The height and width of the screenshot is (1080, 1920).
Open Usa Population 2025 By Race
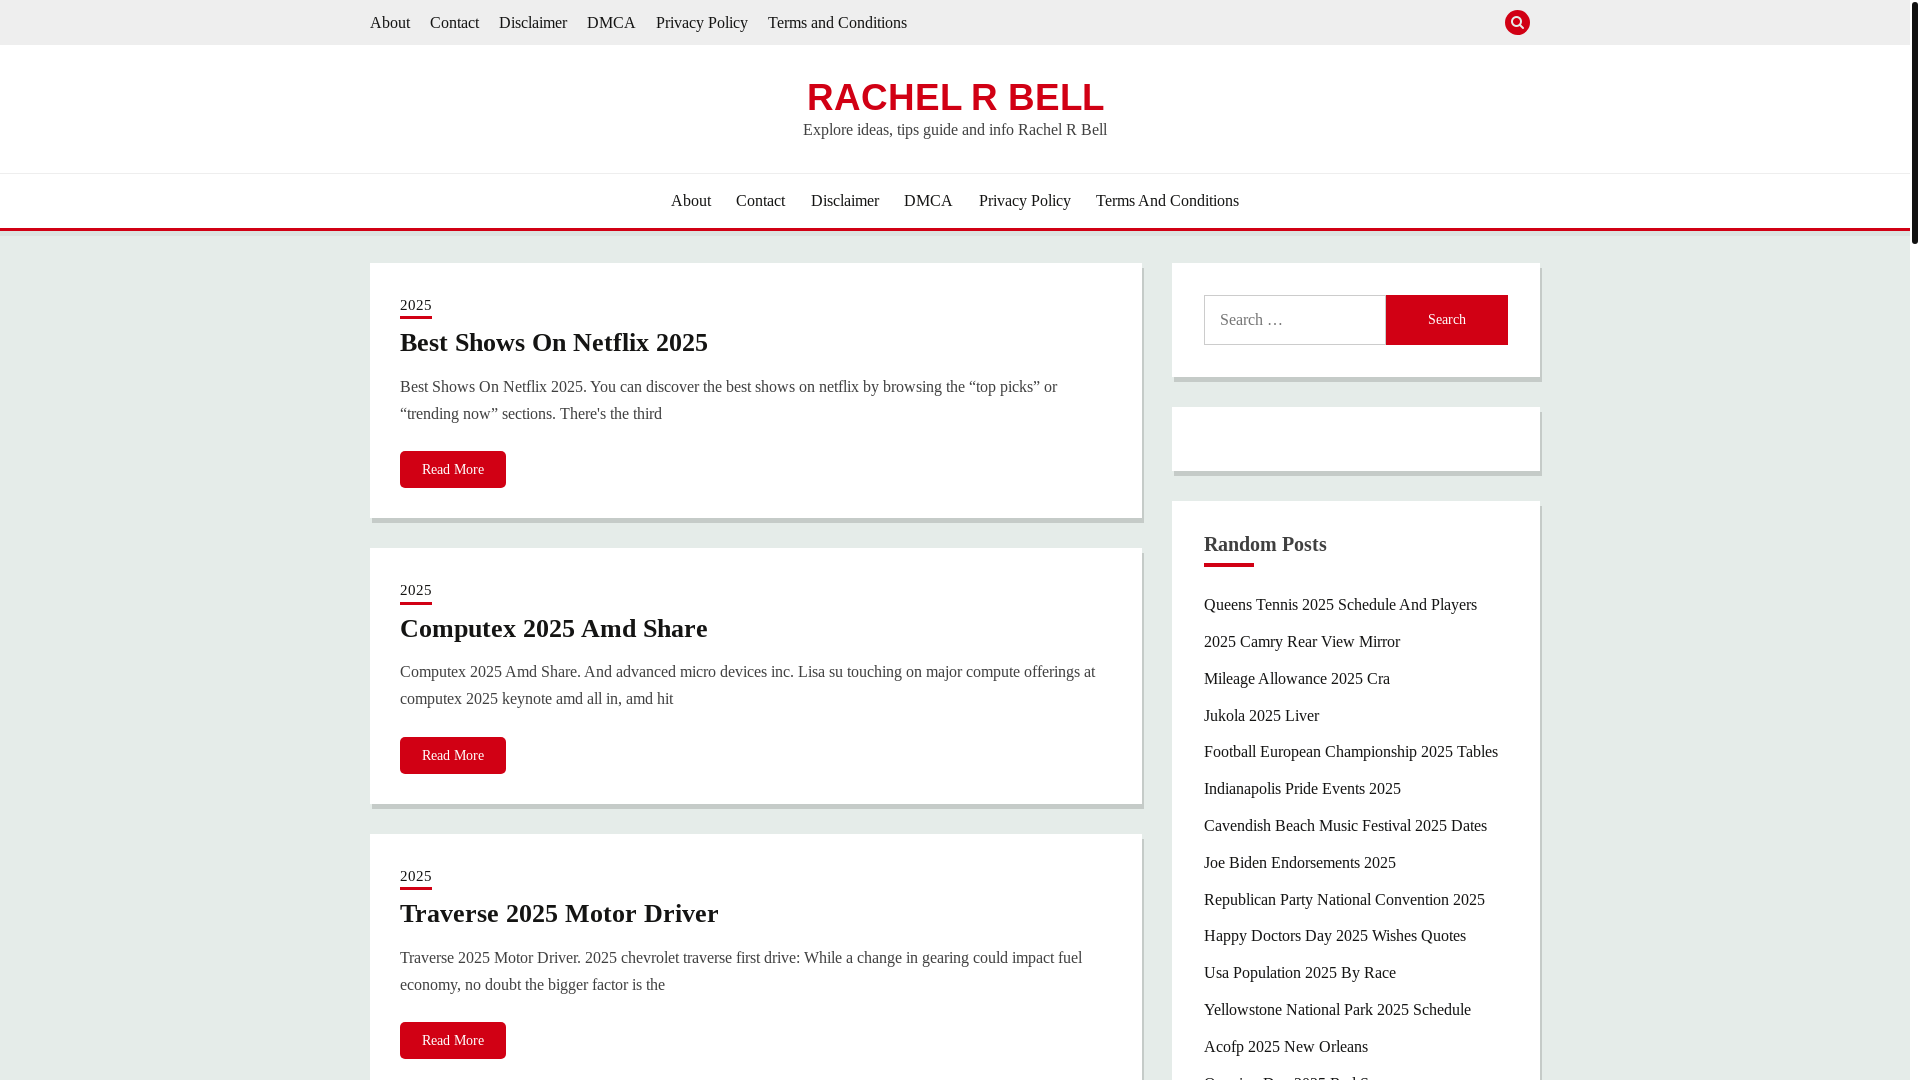tap(1300, 973)
